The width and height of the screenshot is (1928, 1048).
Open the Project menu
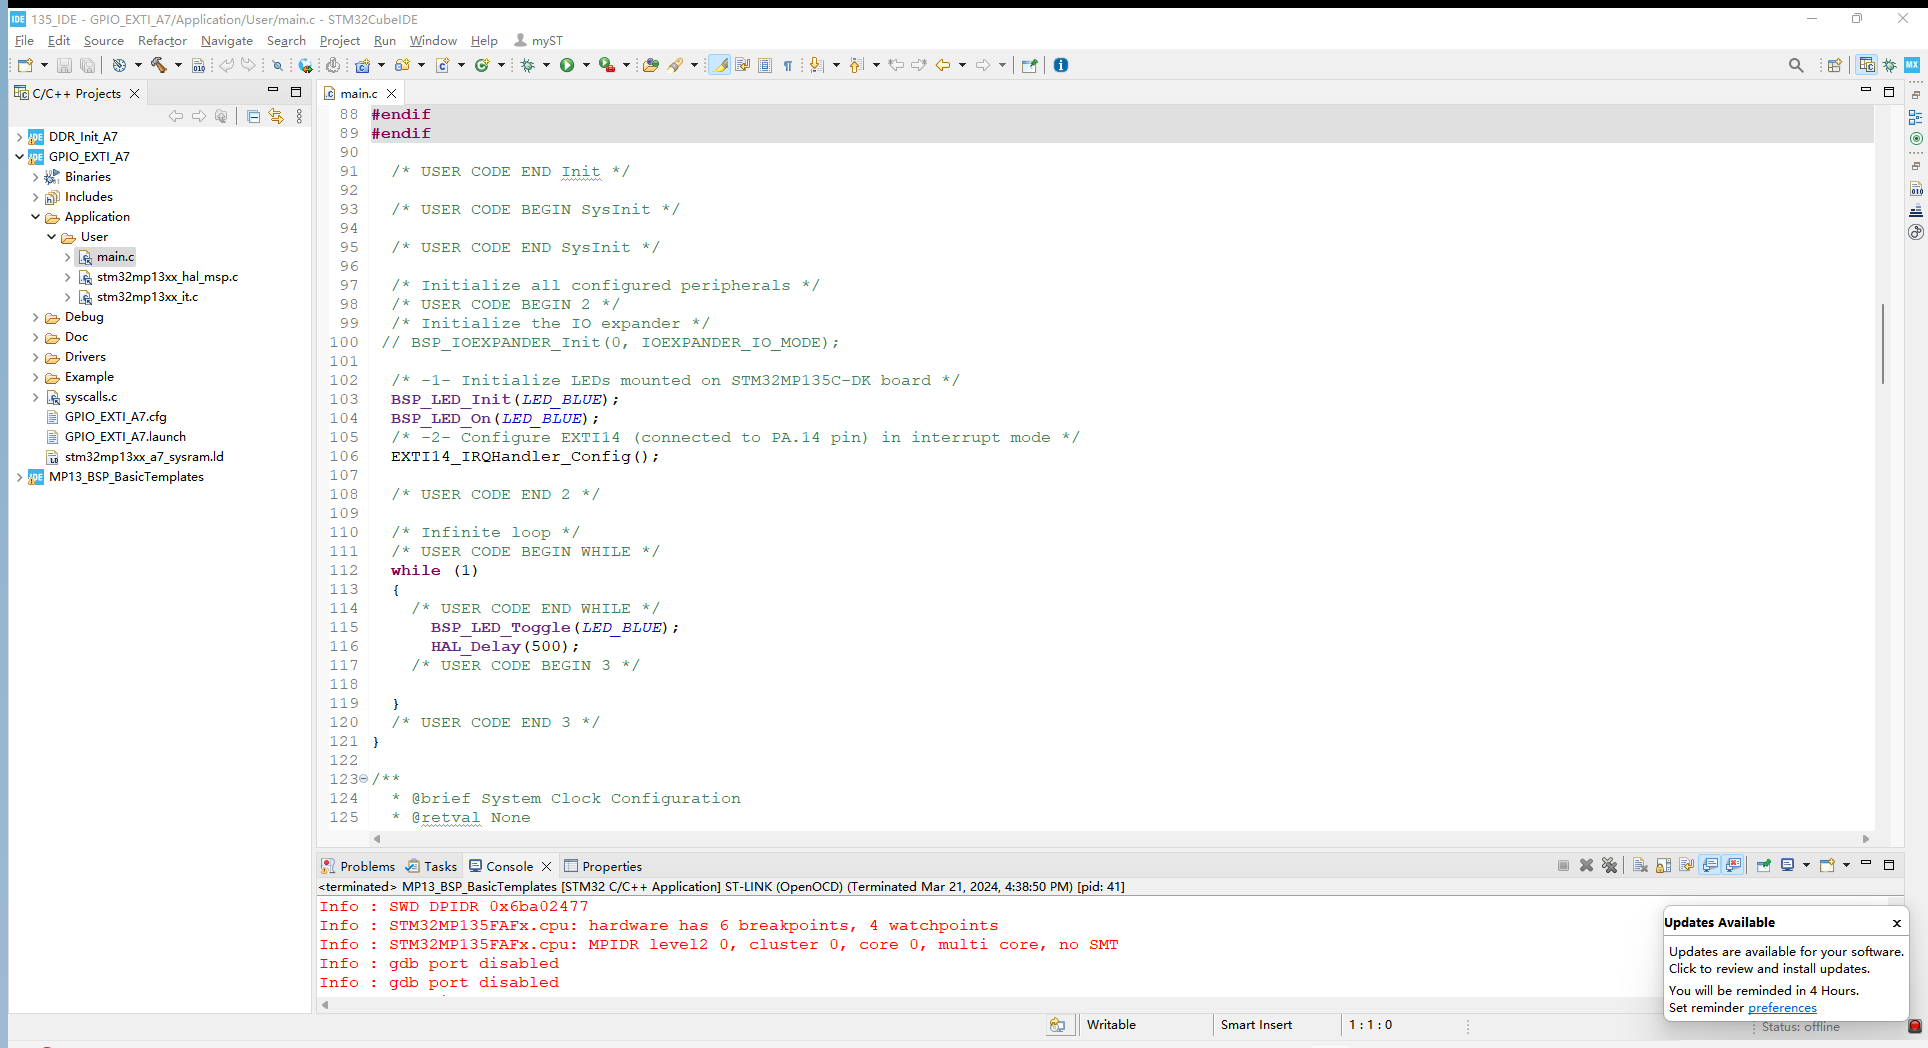(x=339, y=41)
